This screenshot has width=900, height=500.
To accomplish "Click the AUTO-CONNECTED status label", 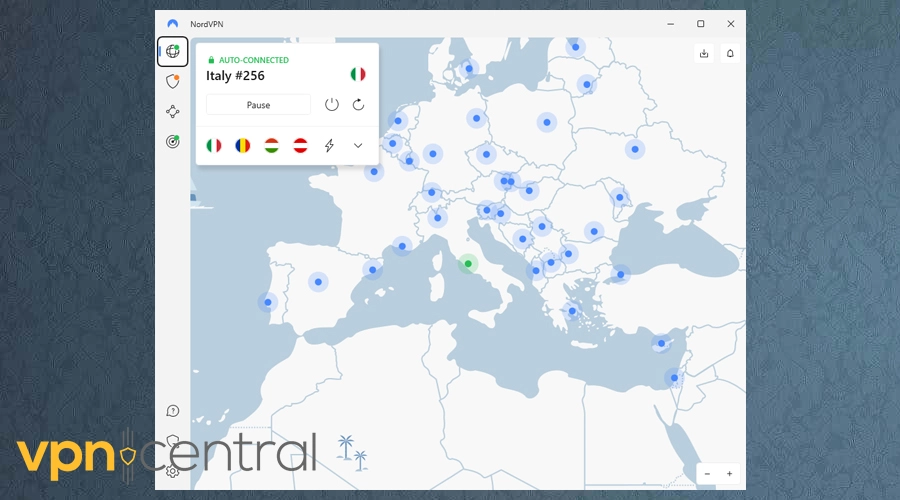I will coord(254,60).
